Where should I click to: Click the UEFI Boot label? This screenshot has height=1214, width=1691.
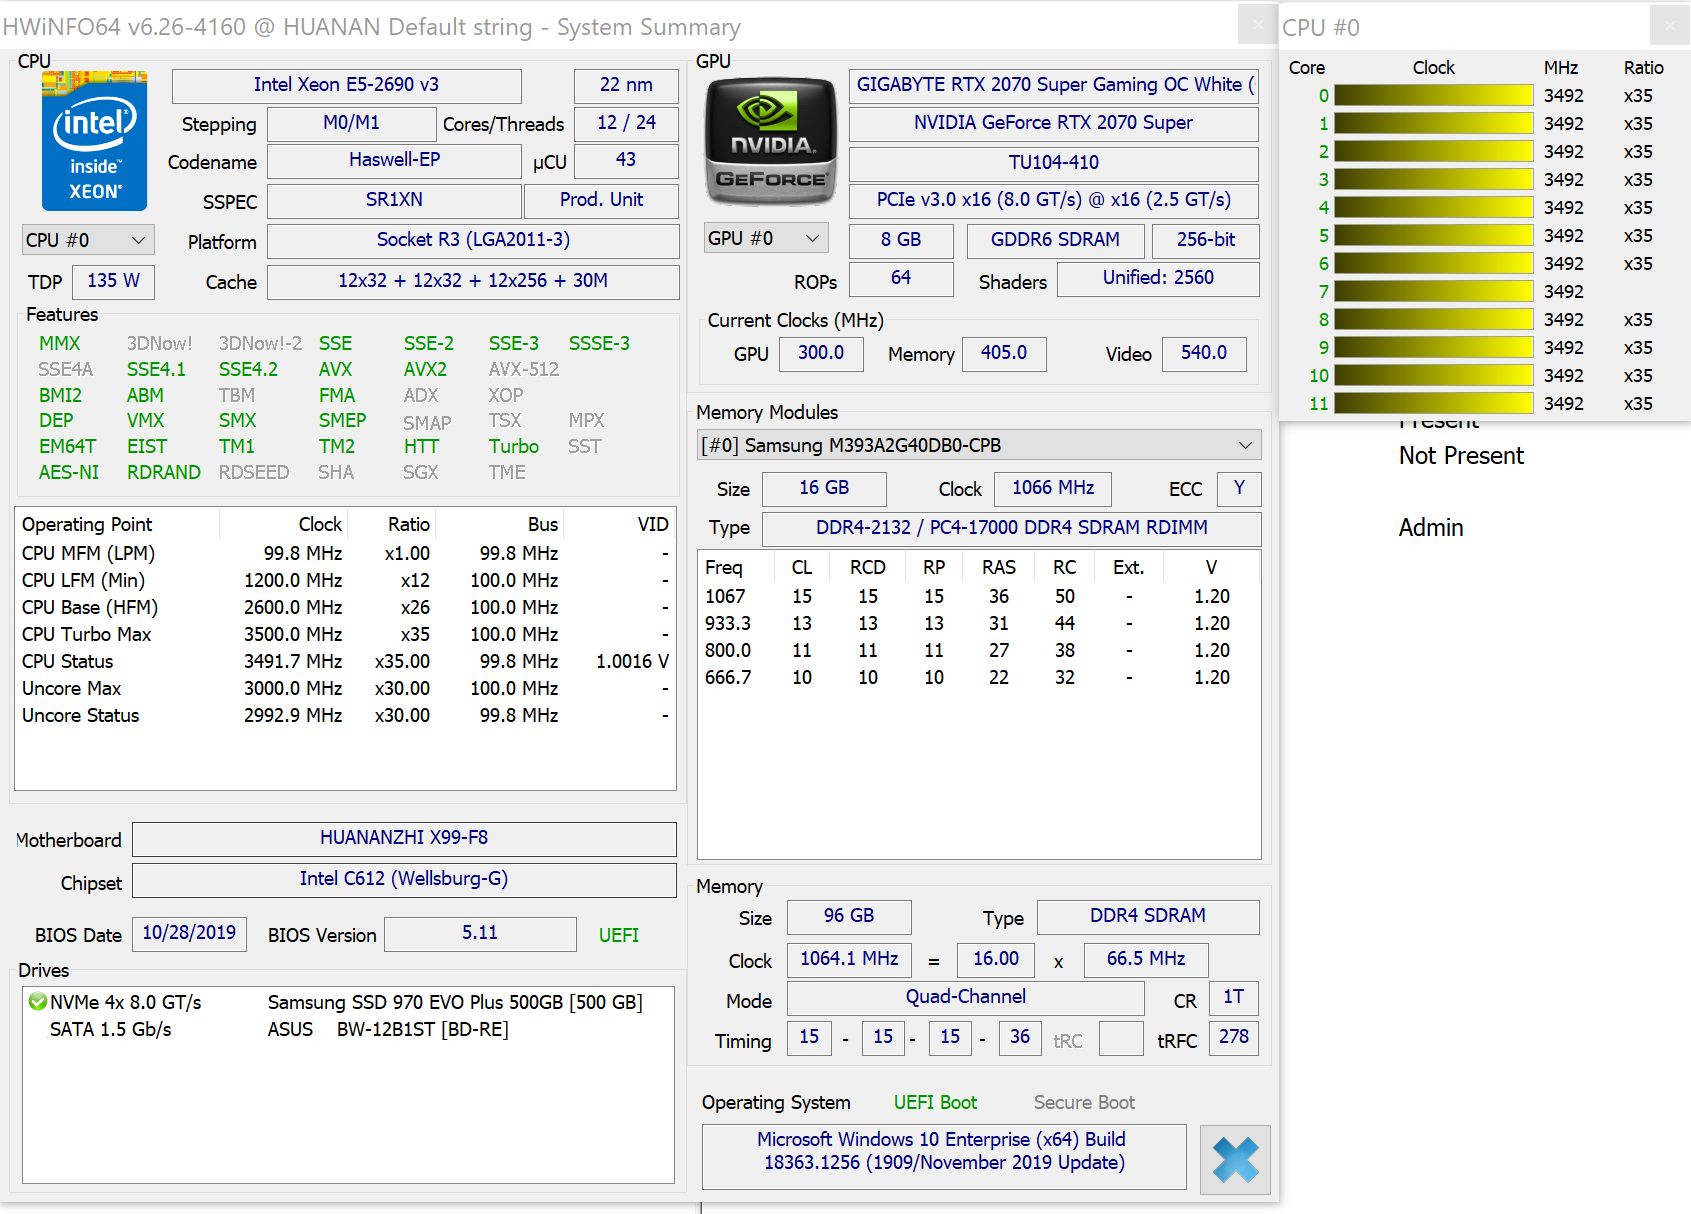tap(935, 1102)
